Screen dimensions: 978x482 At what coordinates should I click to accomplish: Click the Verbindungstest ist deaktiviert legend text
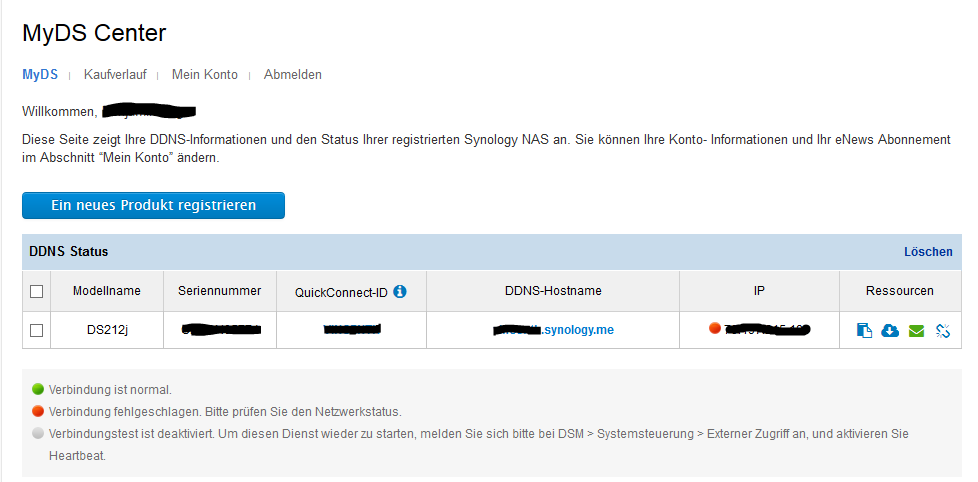[x=478, y=445]
